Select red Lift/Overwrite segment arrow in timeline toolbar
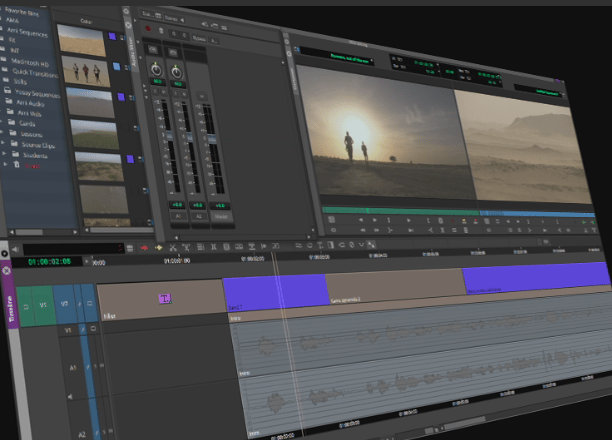Image resolution: width=612 pixels, height=440 pixels. (144, 248)
